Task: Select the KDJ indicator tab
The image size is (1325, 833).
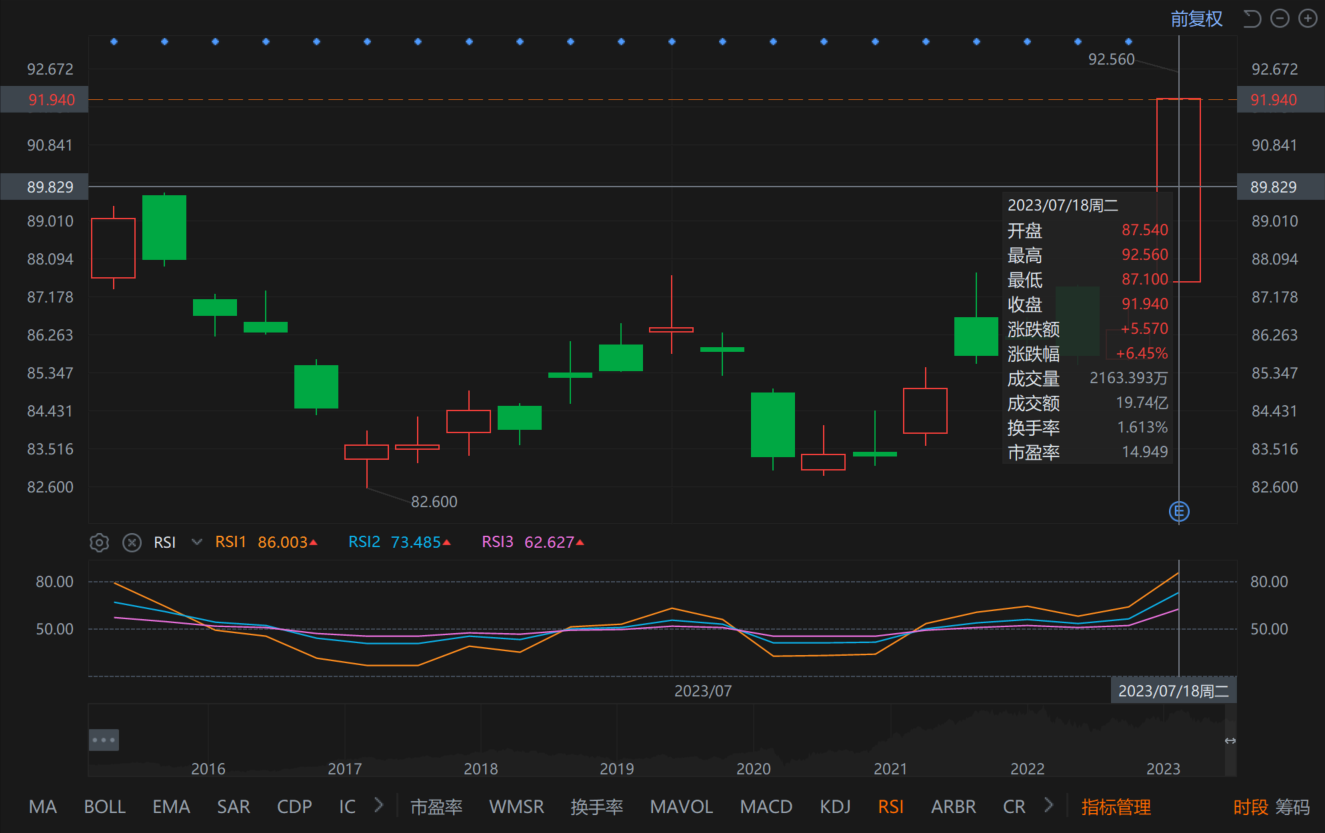Action: point(835,807)
